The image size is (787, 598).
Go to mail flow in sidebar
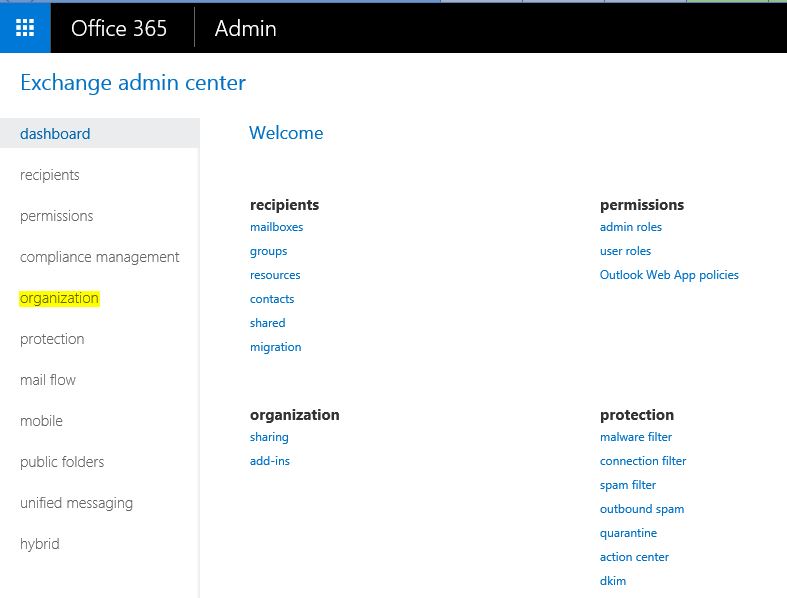[48, 380]
